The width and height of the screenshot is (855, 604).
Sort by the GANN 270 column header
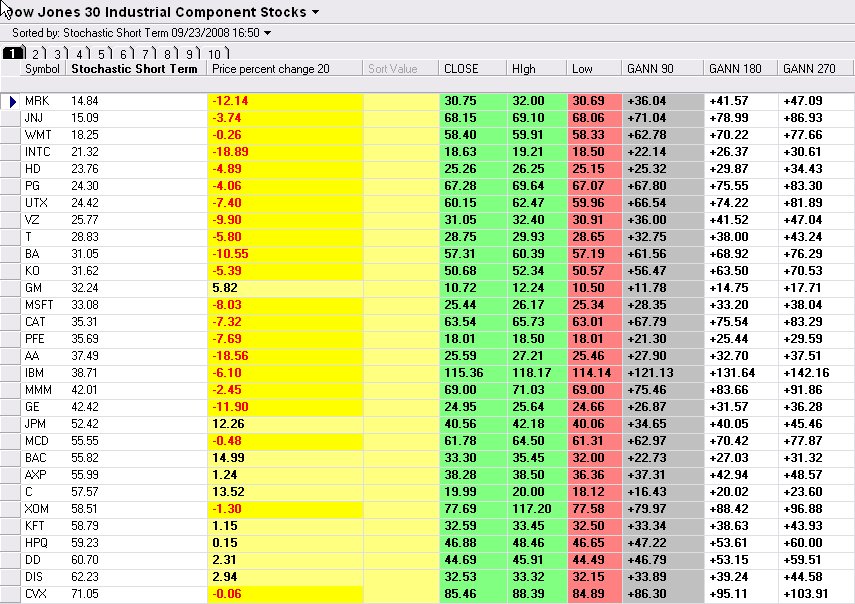tap(815, 69)
